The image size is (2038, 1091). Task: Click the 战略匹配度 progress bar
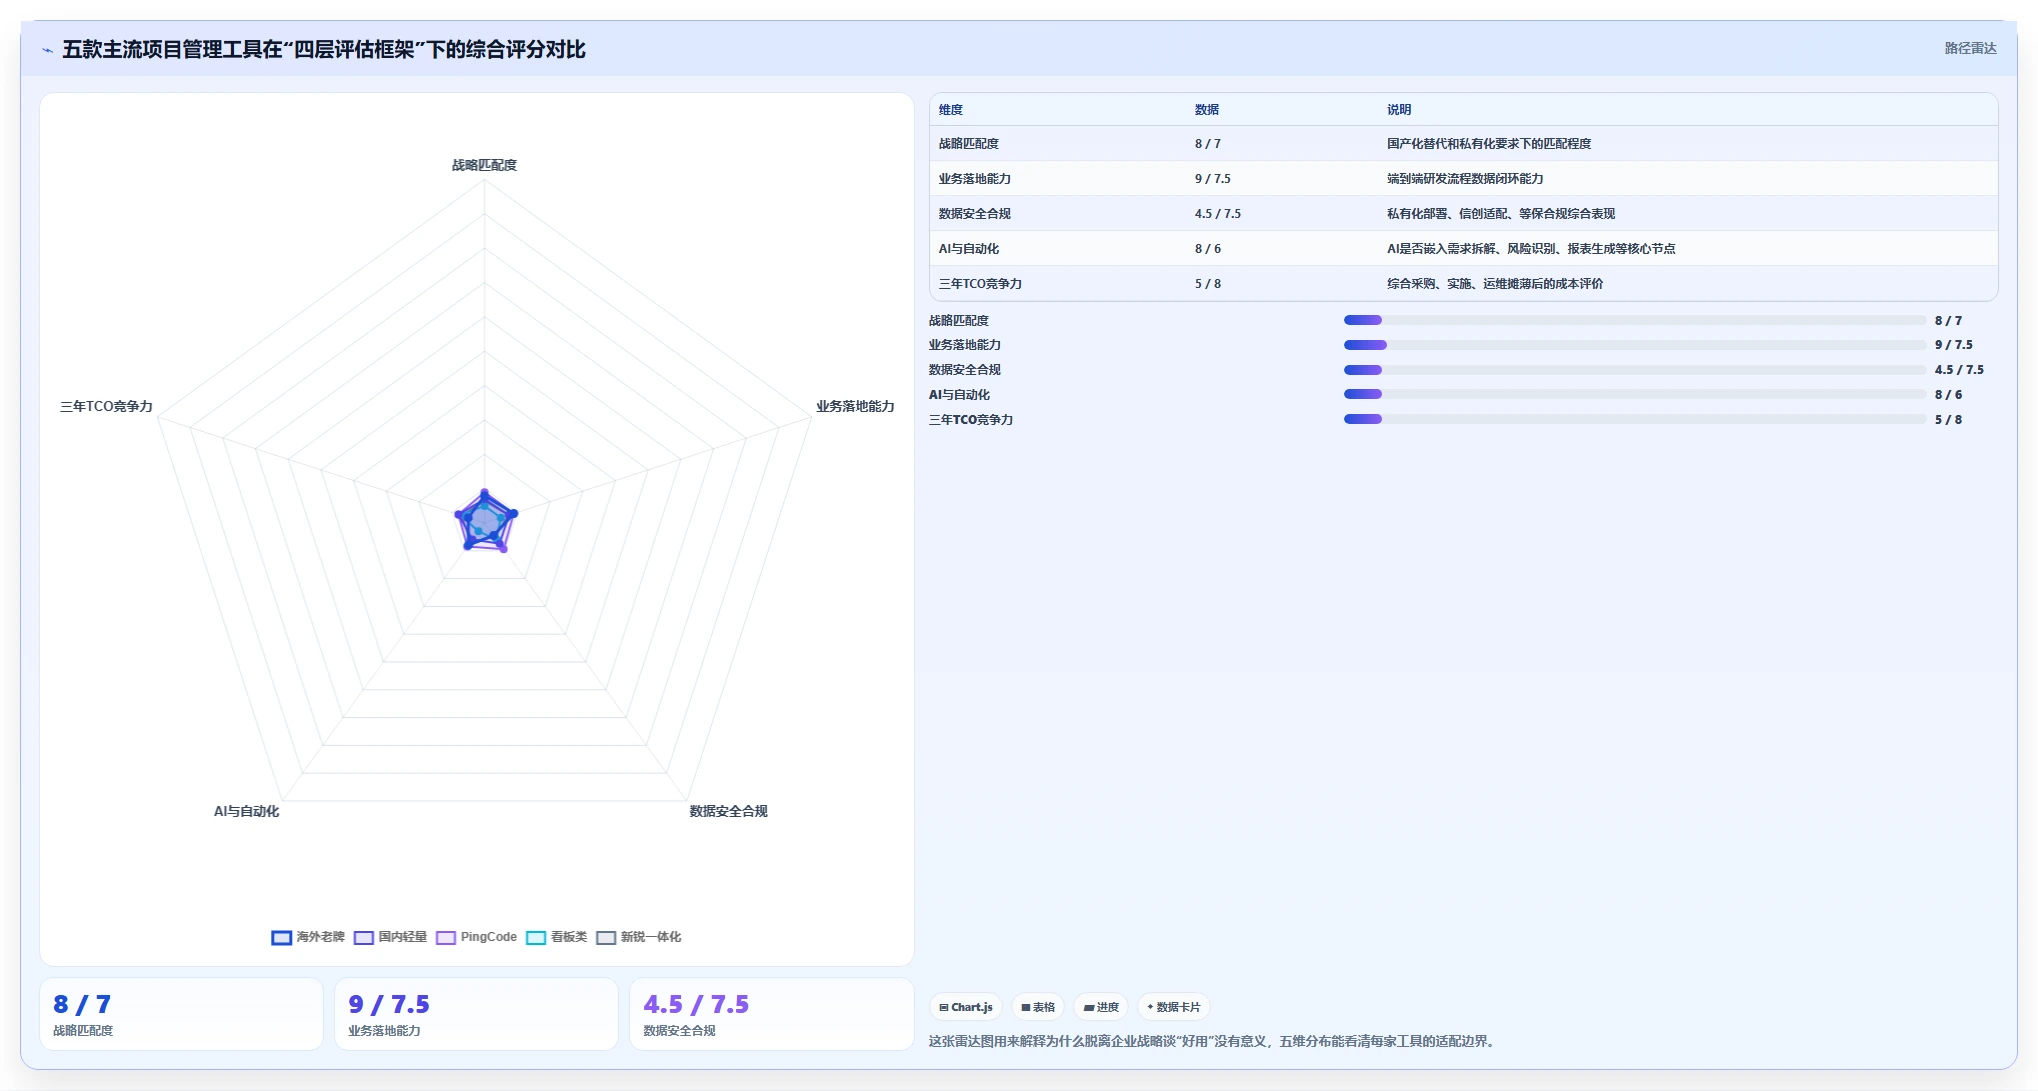(1635, 320)
